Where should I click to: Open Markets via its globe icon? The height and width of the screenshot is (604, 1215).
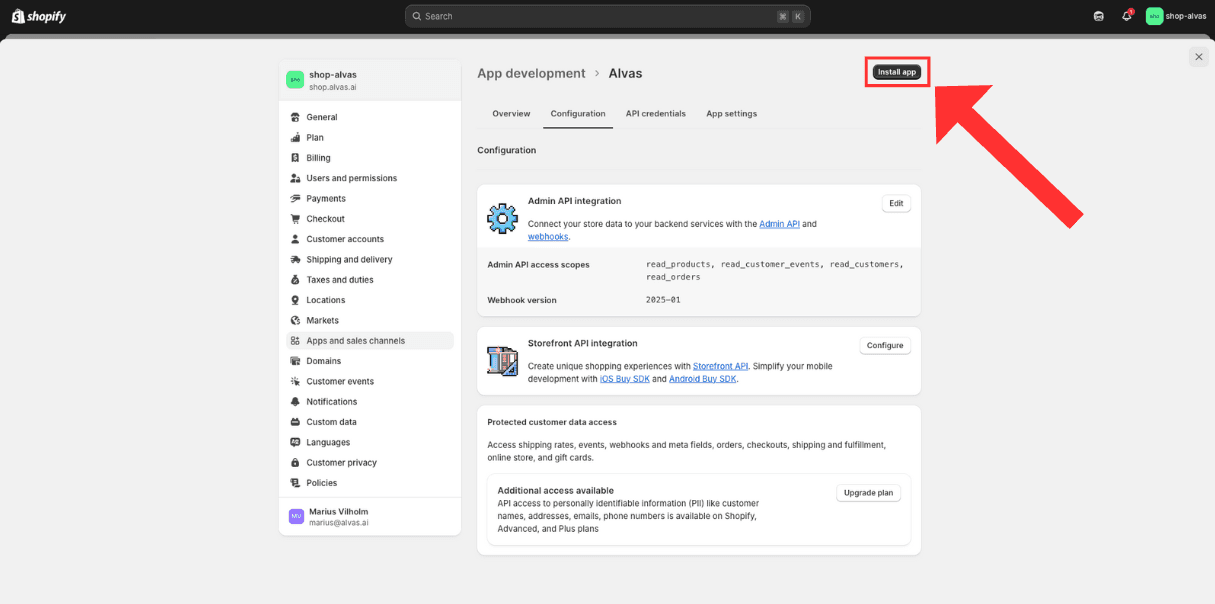[x=295, y=321]
